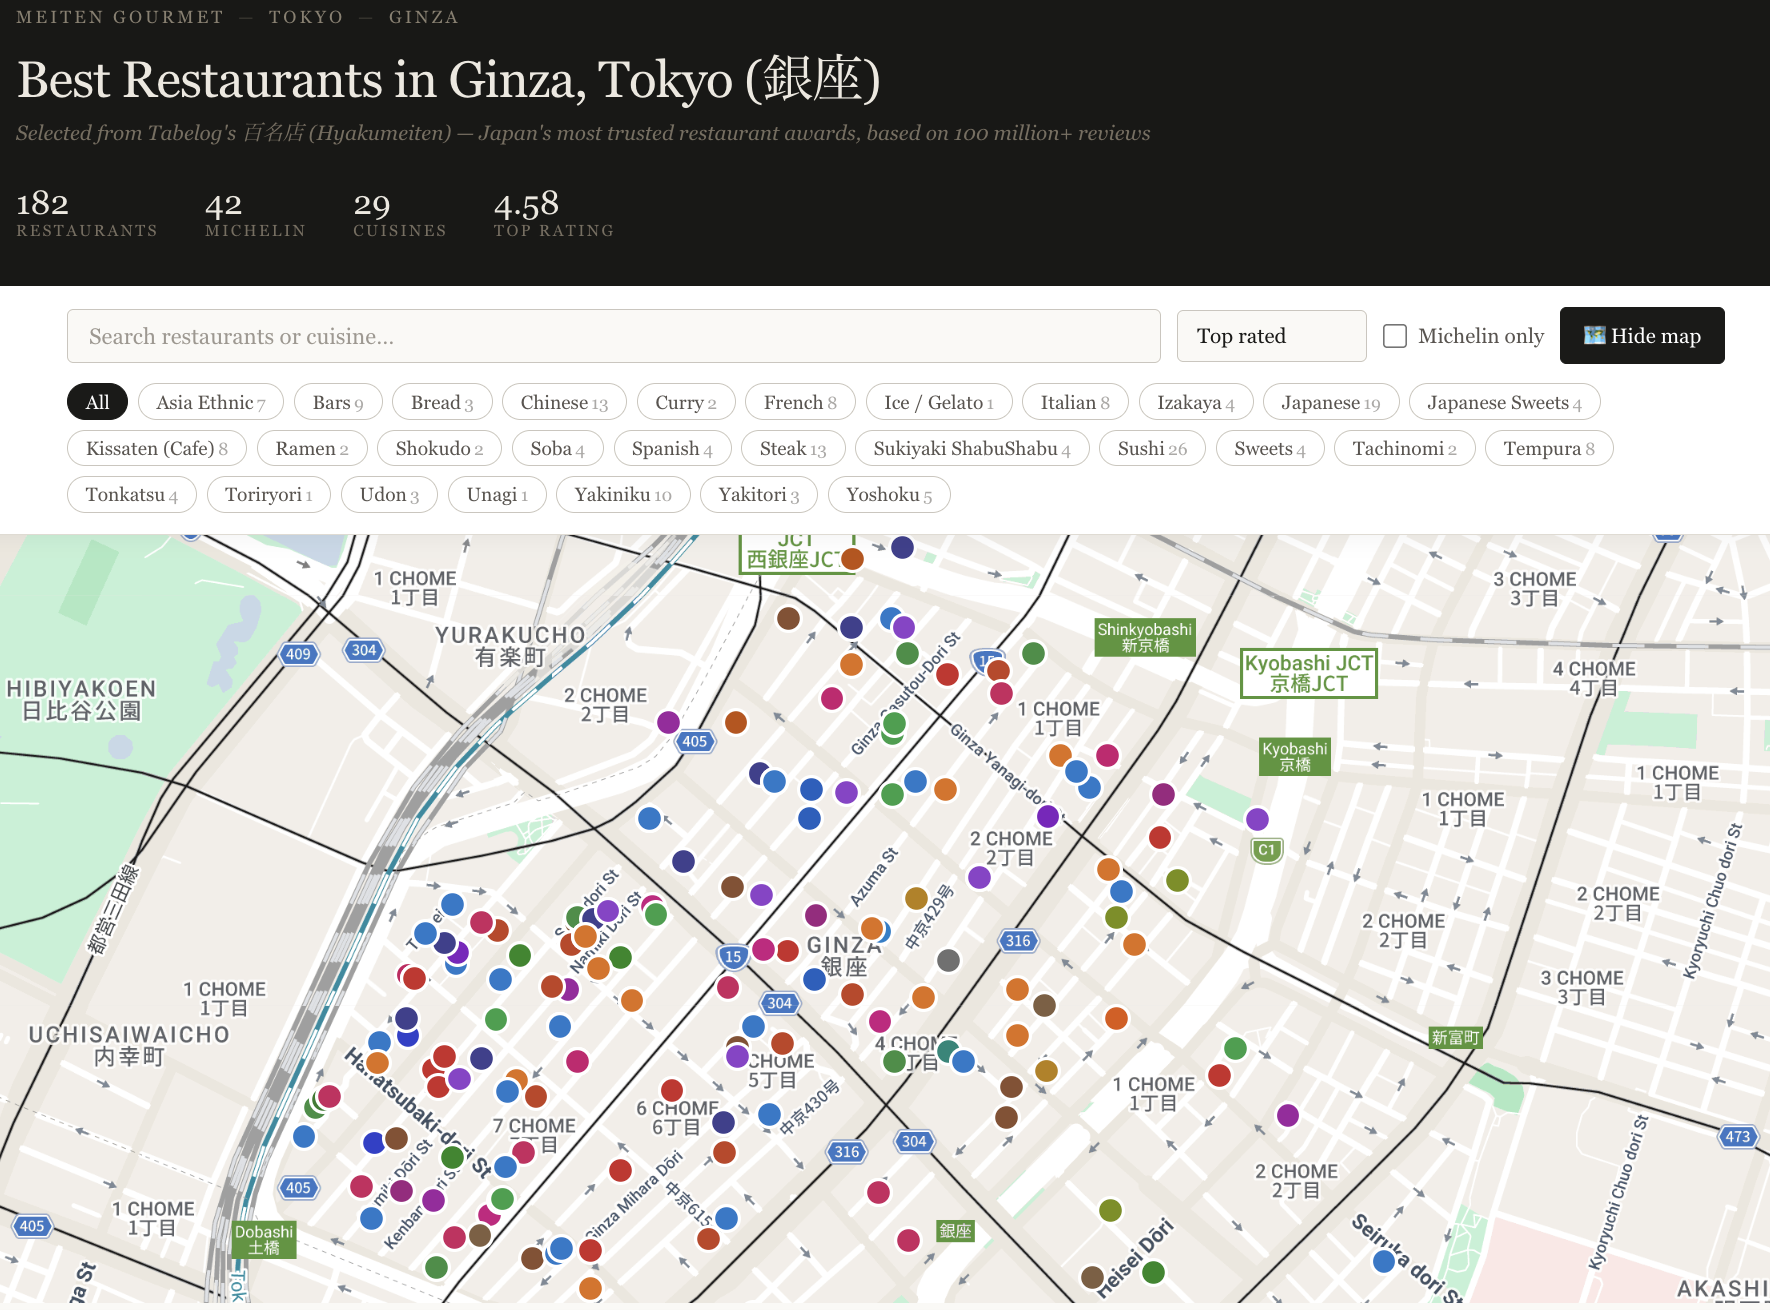The height and width of the screenshot is (1310, 1770).
Task: Pick the Tachinomi filter chip
Action: 1404,448
